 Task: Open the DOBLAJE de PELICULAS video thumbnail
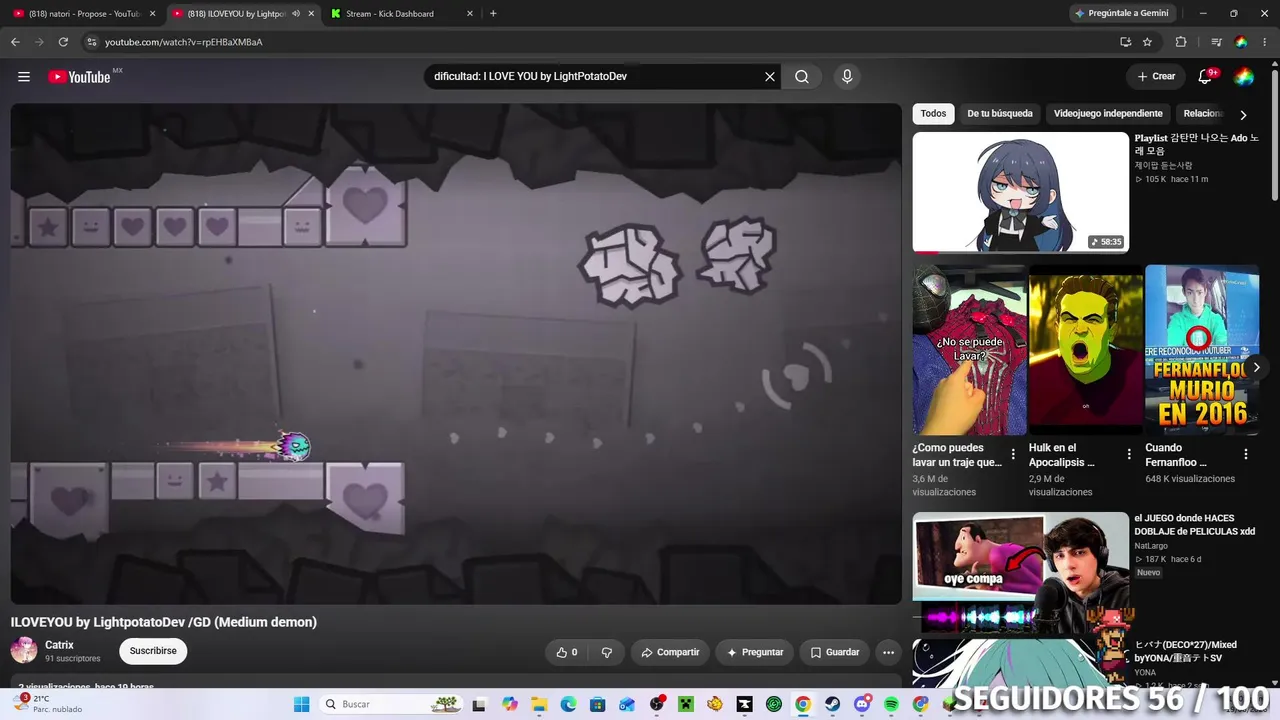pyautogui.click(x=1020, y=573)
